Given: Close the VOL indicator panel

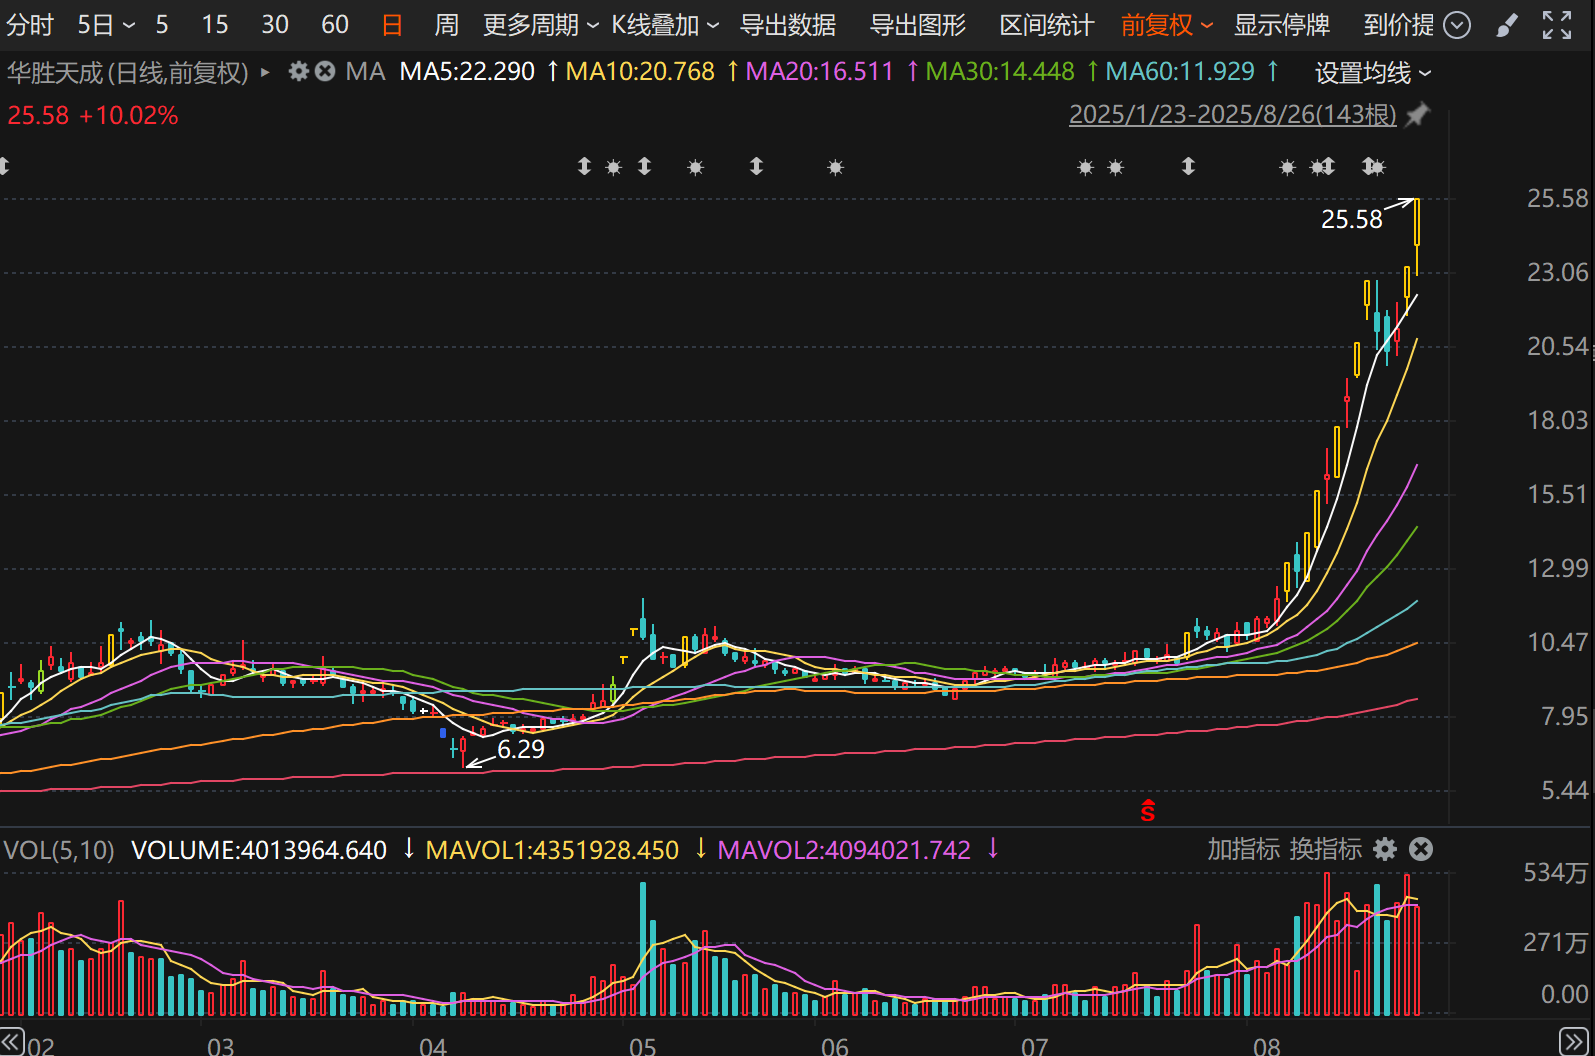Looking at the screenshot, I should 1421,849.
